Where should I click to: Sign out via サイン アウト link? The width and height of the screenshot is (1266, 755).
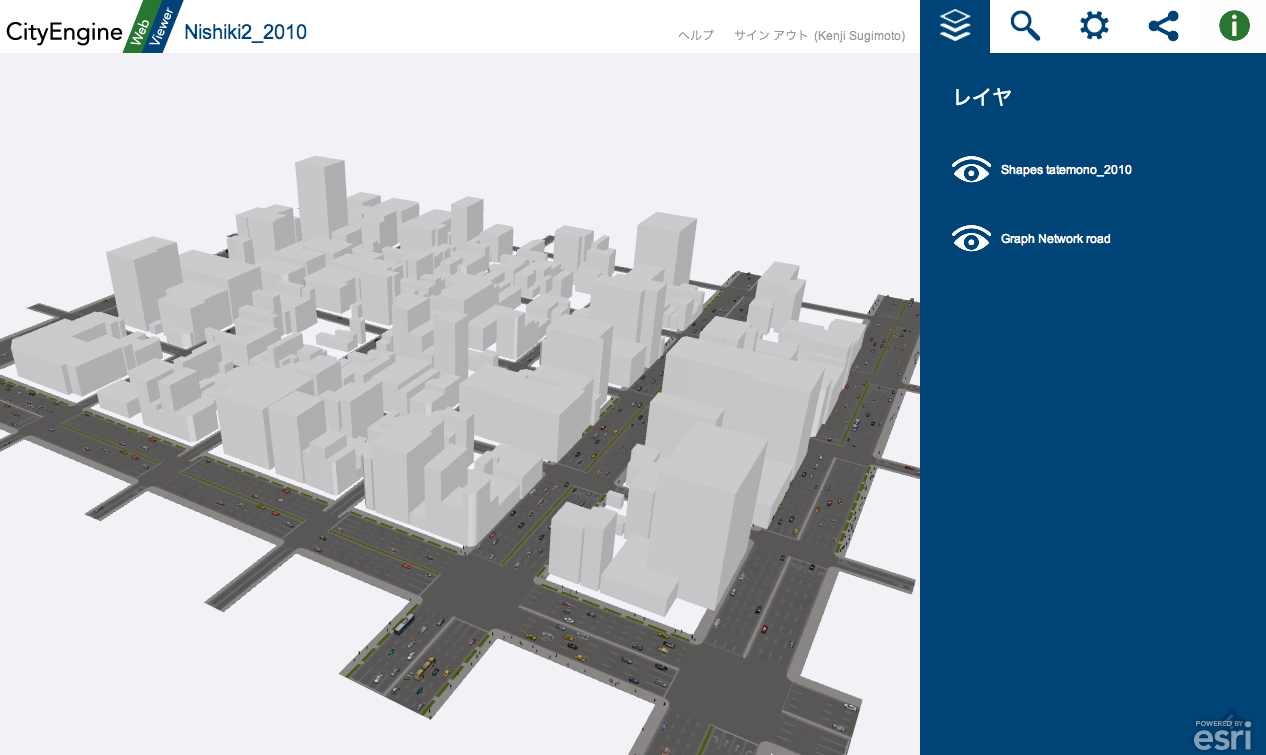click(770, 34)
